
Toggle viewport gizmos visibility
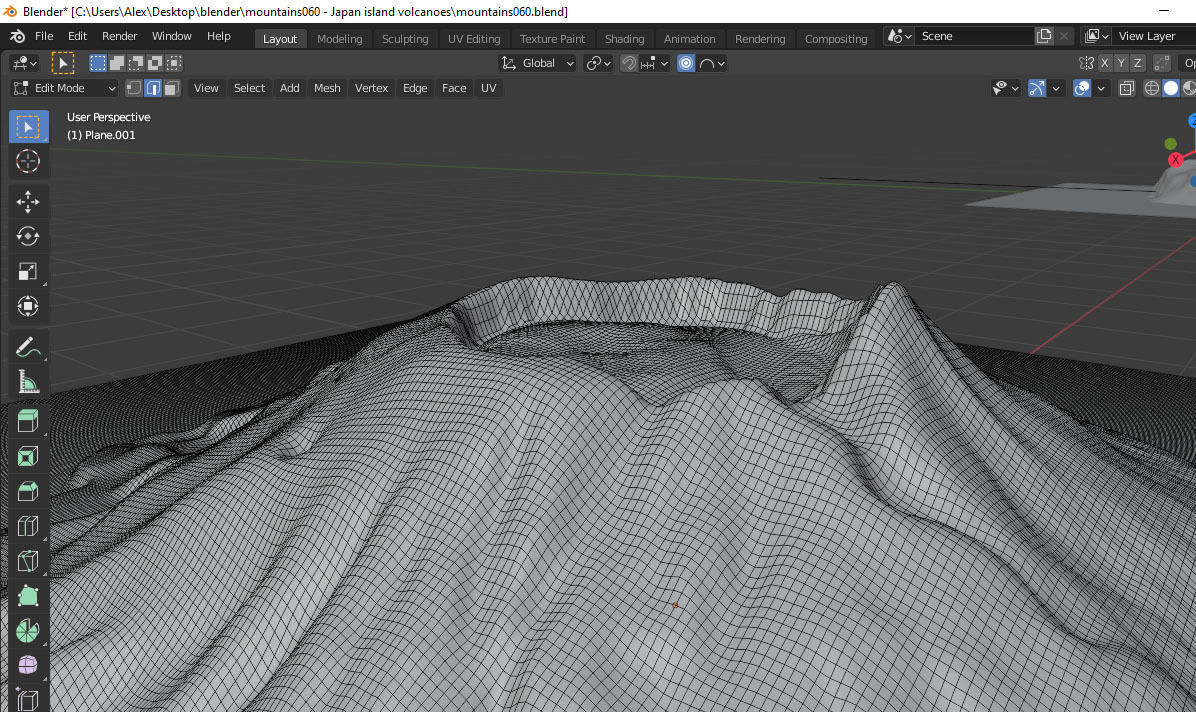coord(1037,89)
